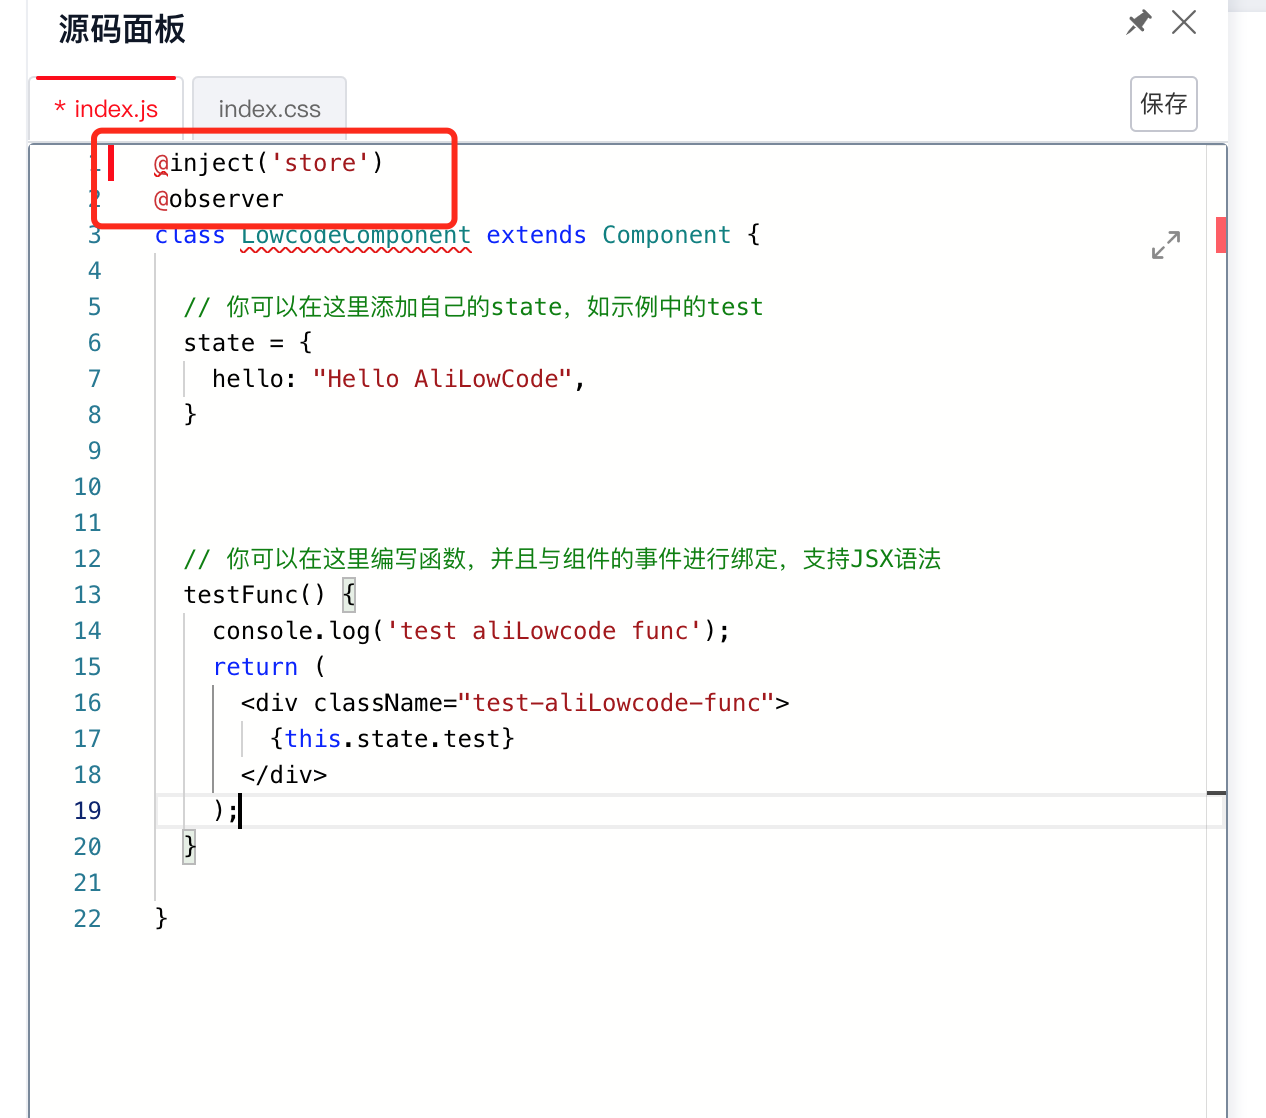Switch to the index.js tab

coord(107,109)
